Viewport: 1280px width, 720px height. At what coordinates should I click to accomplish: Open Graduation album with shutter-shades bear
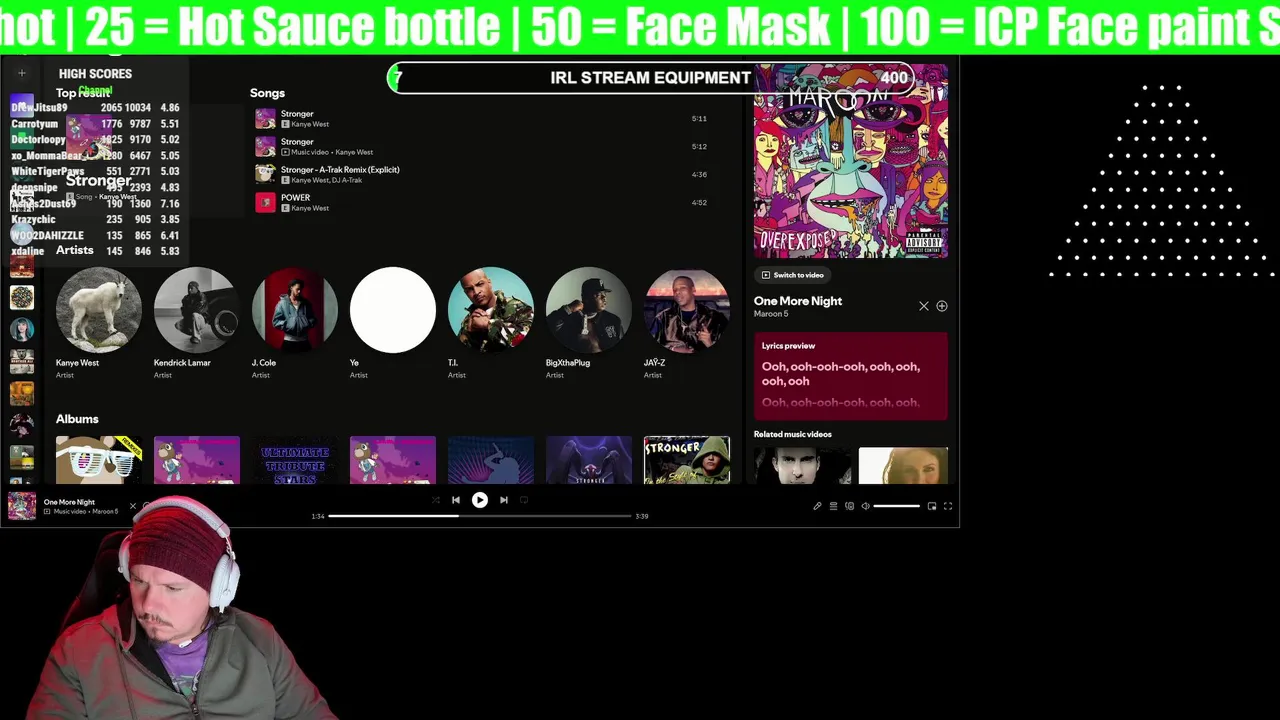(99, 460)
